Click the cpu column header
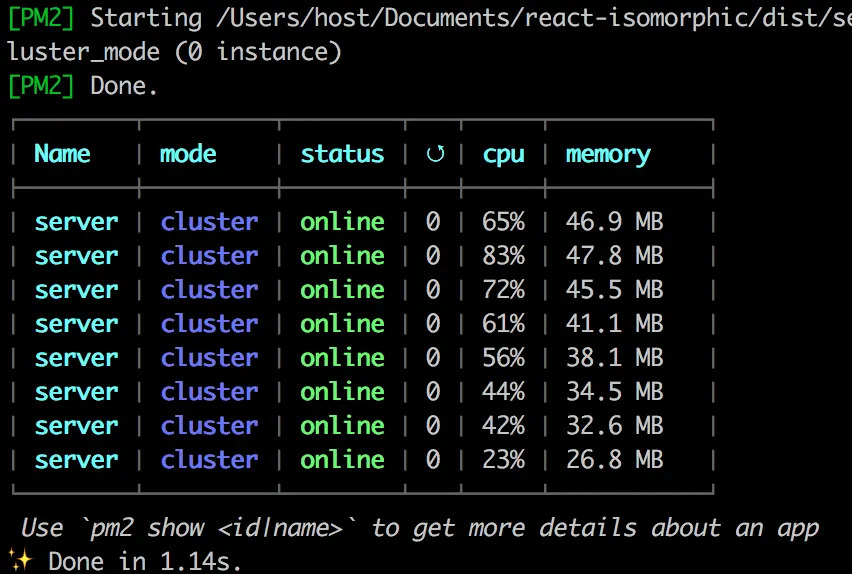 click(504, 155)
